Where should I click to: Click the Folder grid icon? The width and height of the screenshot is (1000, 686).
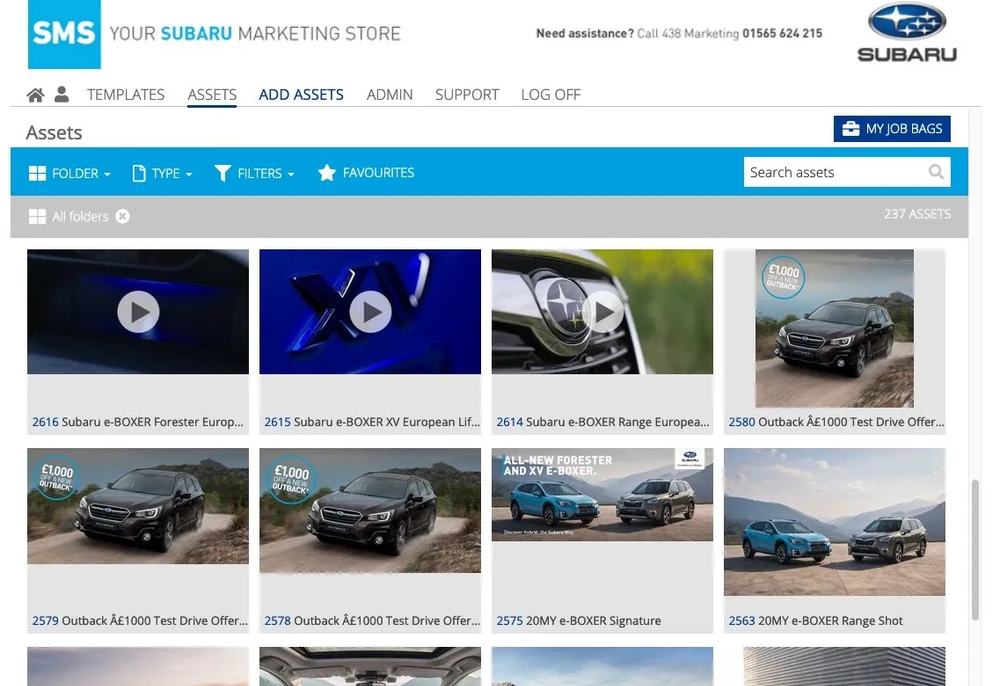[x=37, y=173]
